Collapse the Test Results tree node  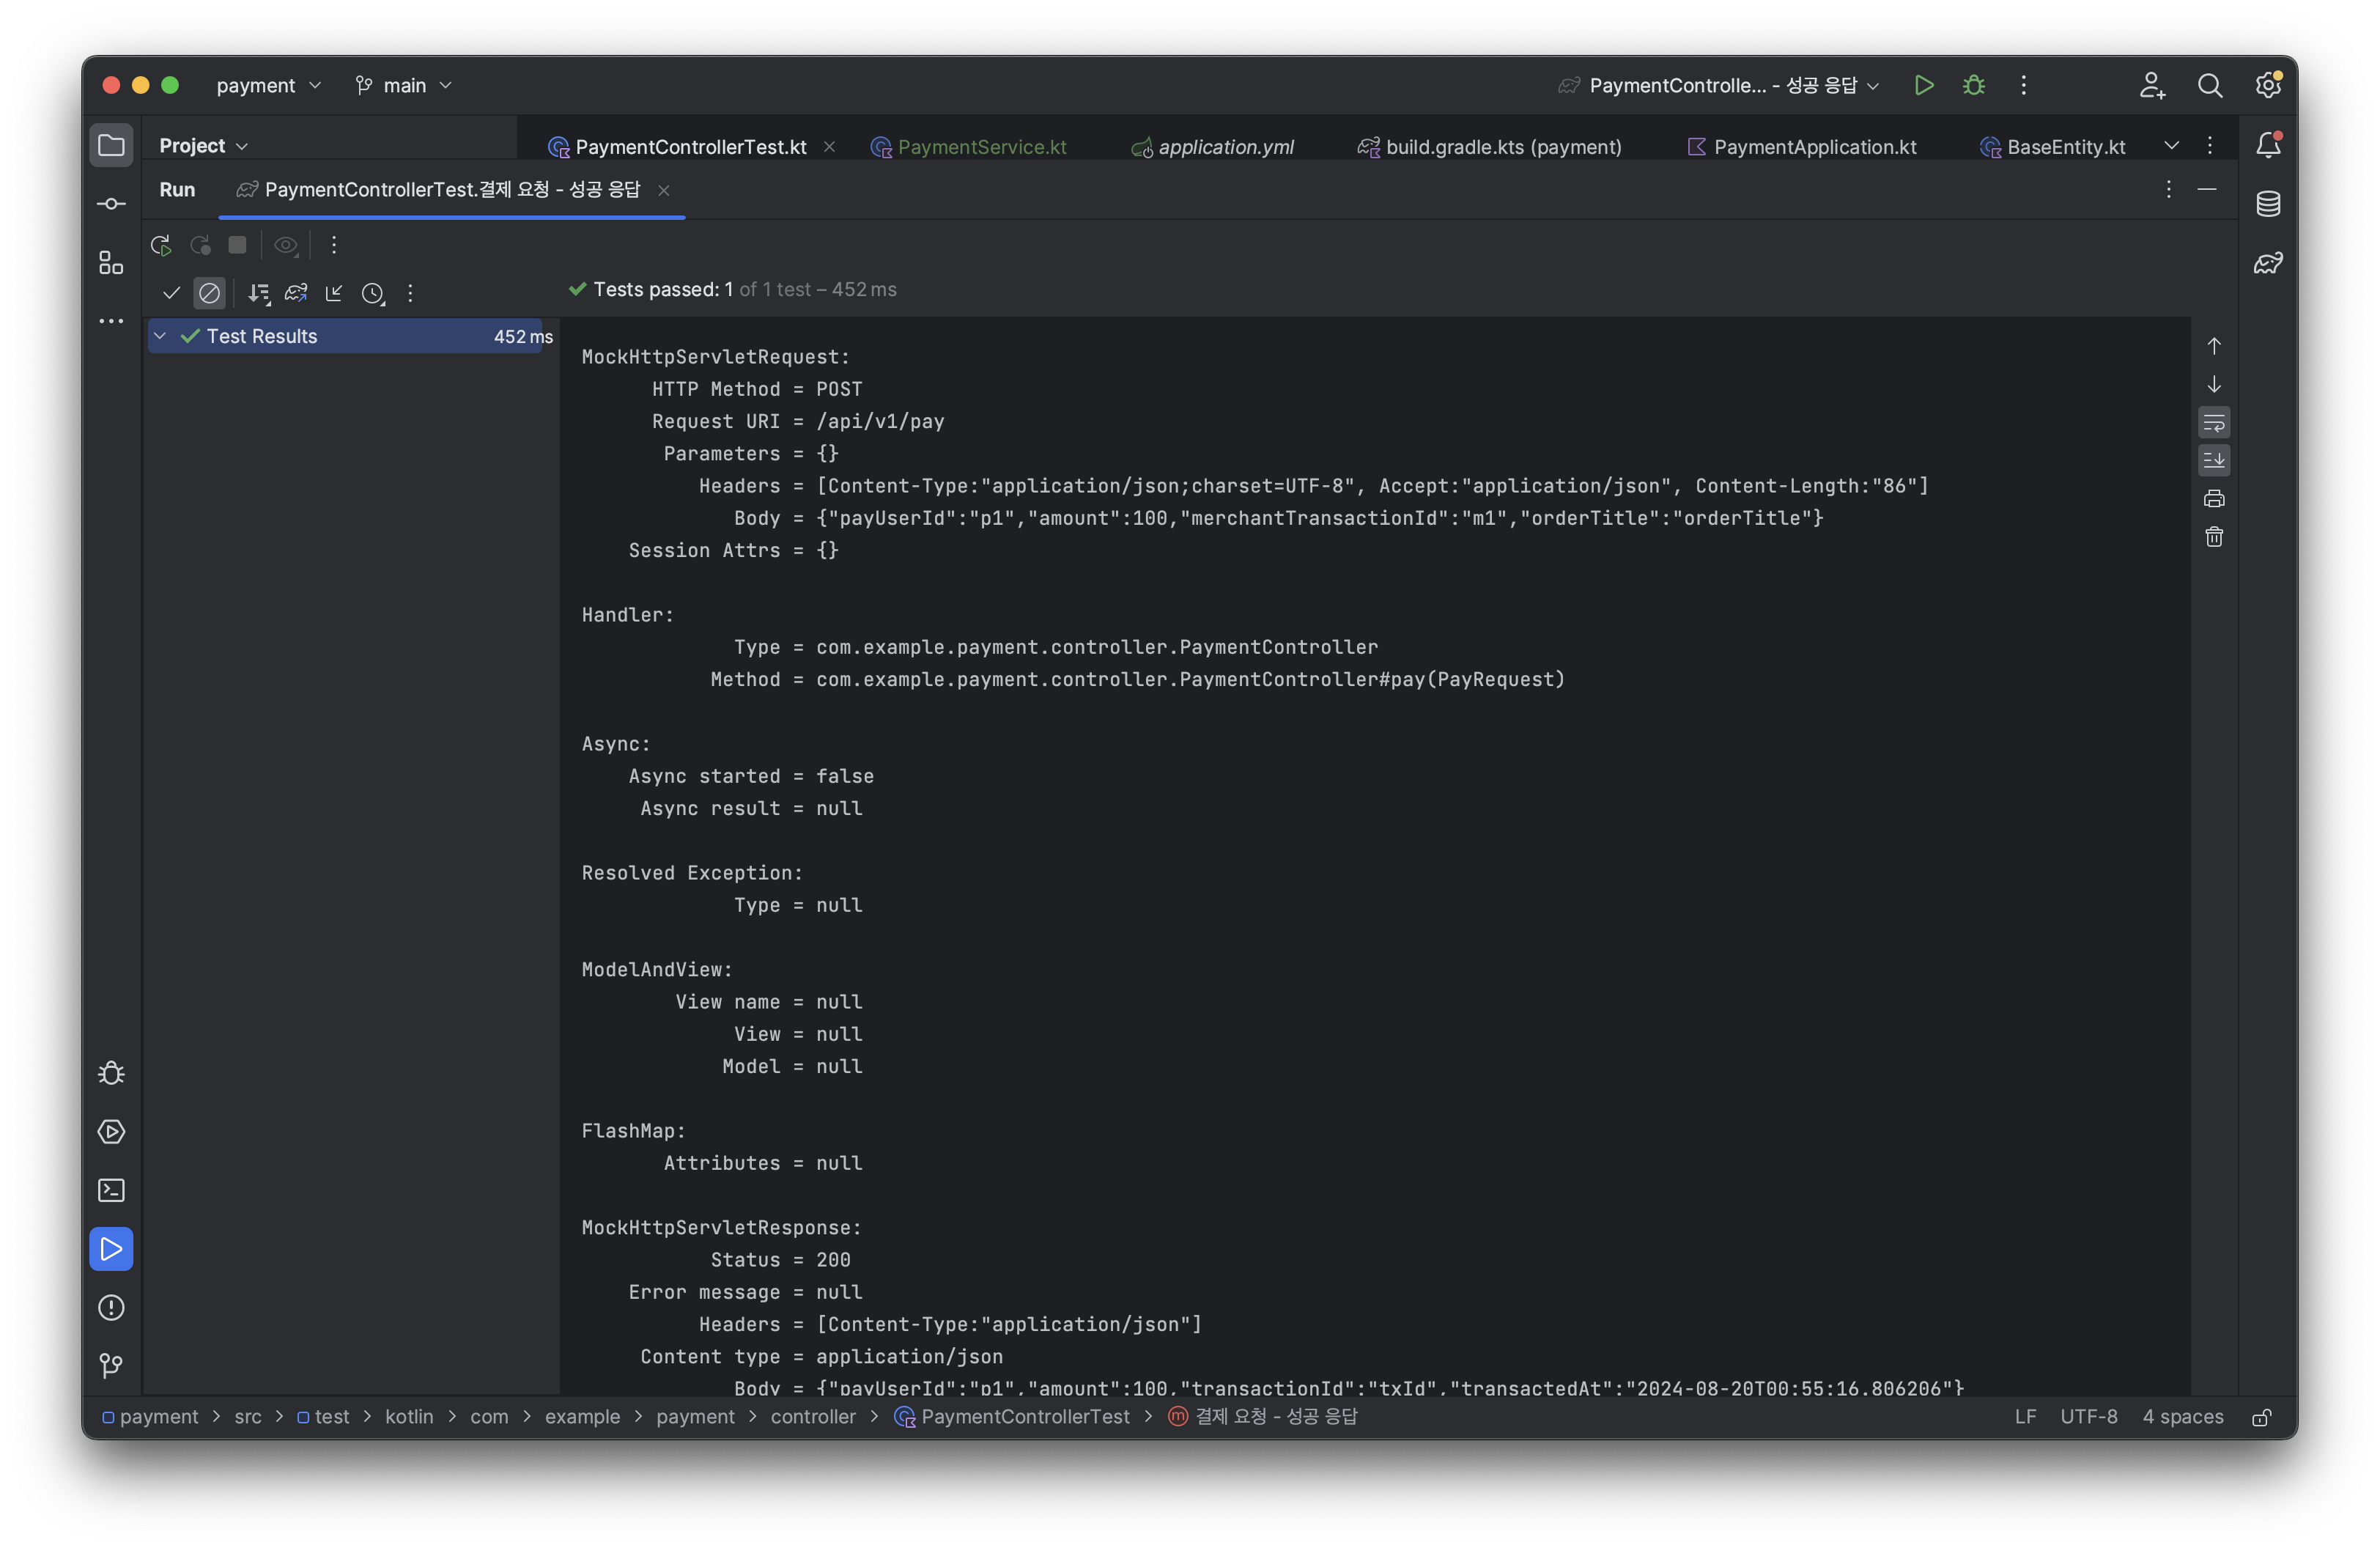point(160,337)
